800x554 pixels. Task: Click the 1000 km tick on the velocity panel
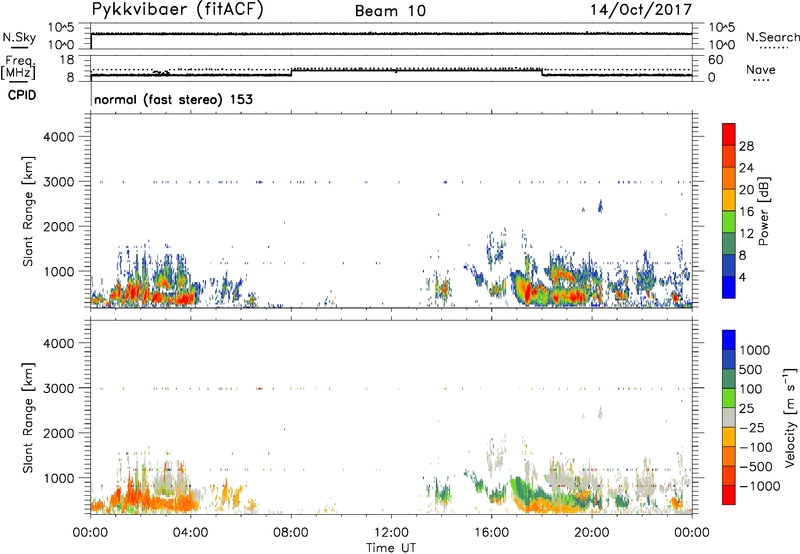click(58, 478)
